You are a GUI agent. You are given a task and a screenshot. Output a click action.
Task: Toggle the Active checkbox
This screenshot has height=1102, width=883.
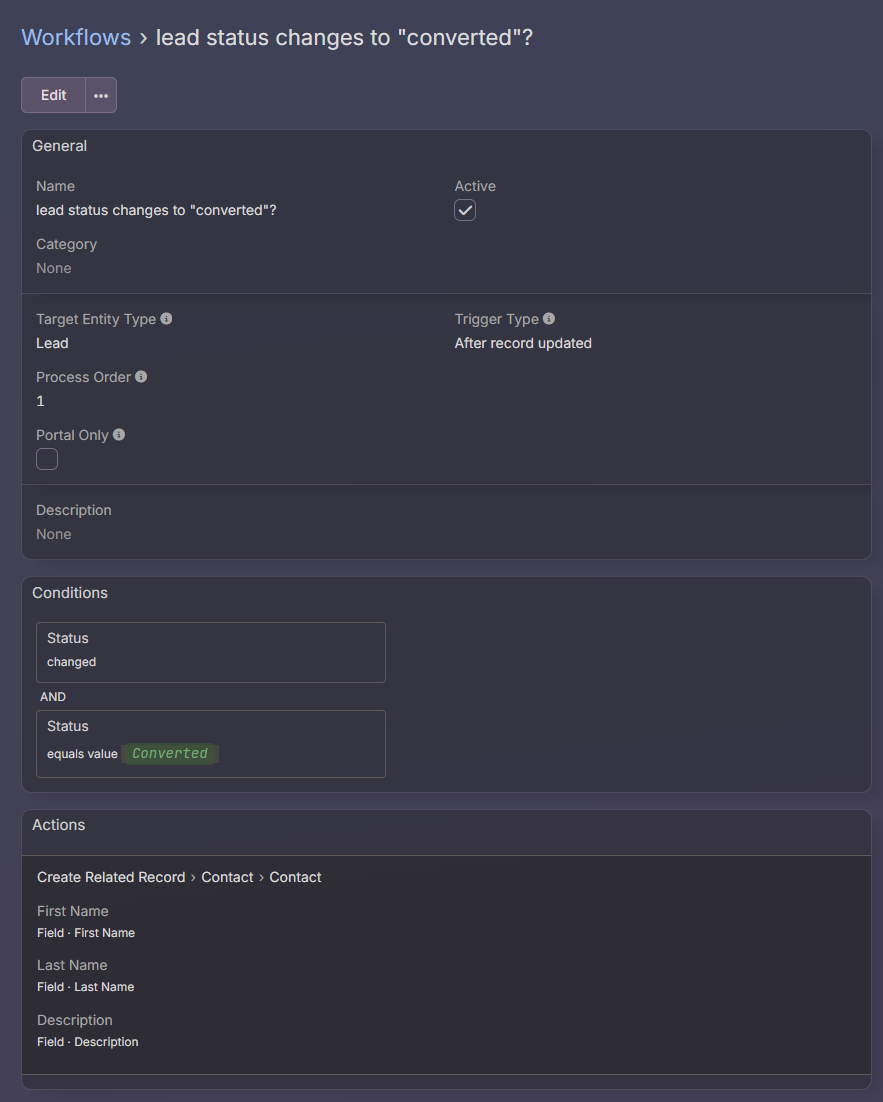(465, 210)
